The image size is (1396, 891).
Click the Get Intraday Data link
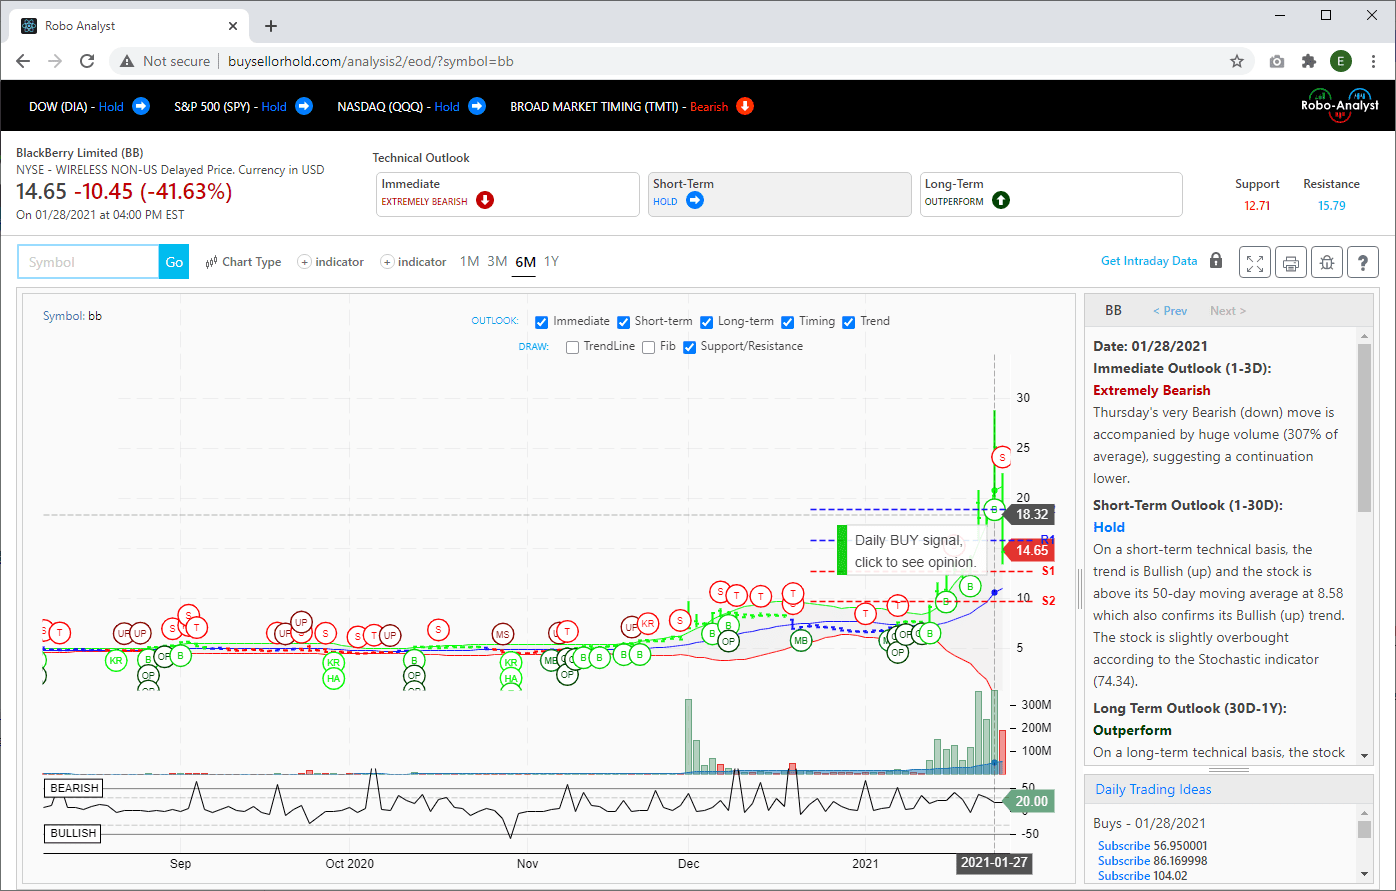click(x=1149, y=261)
